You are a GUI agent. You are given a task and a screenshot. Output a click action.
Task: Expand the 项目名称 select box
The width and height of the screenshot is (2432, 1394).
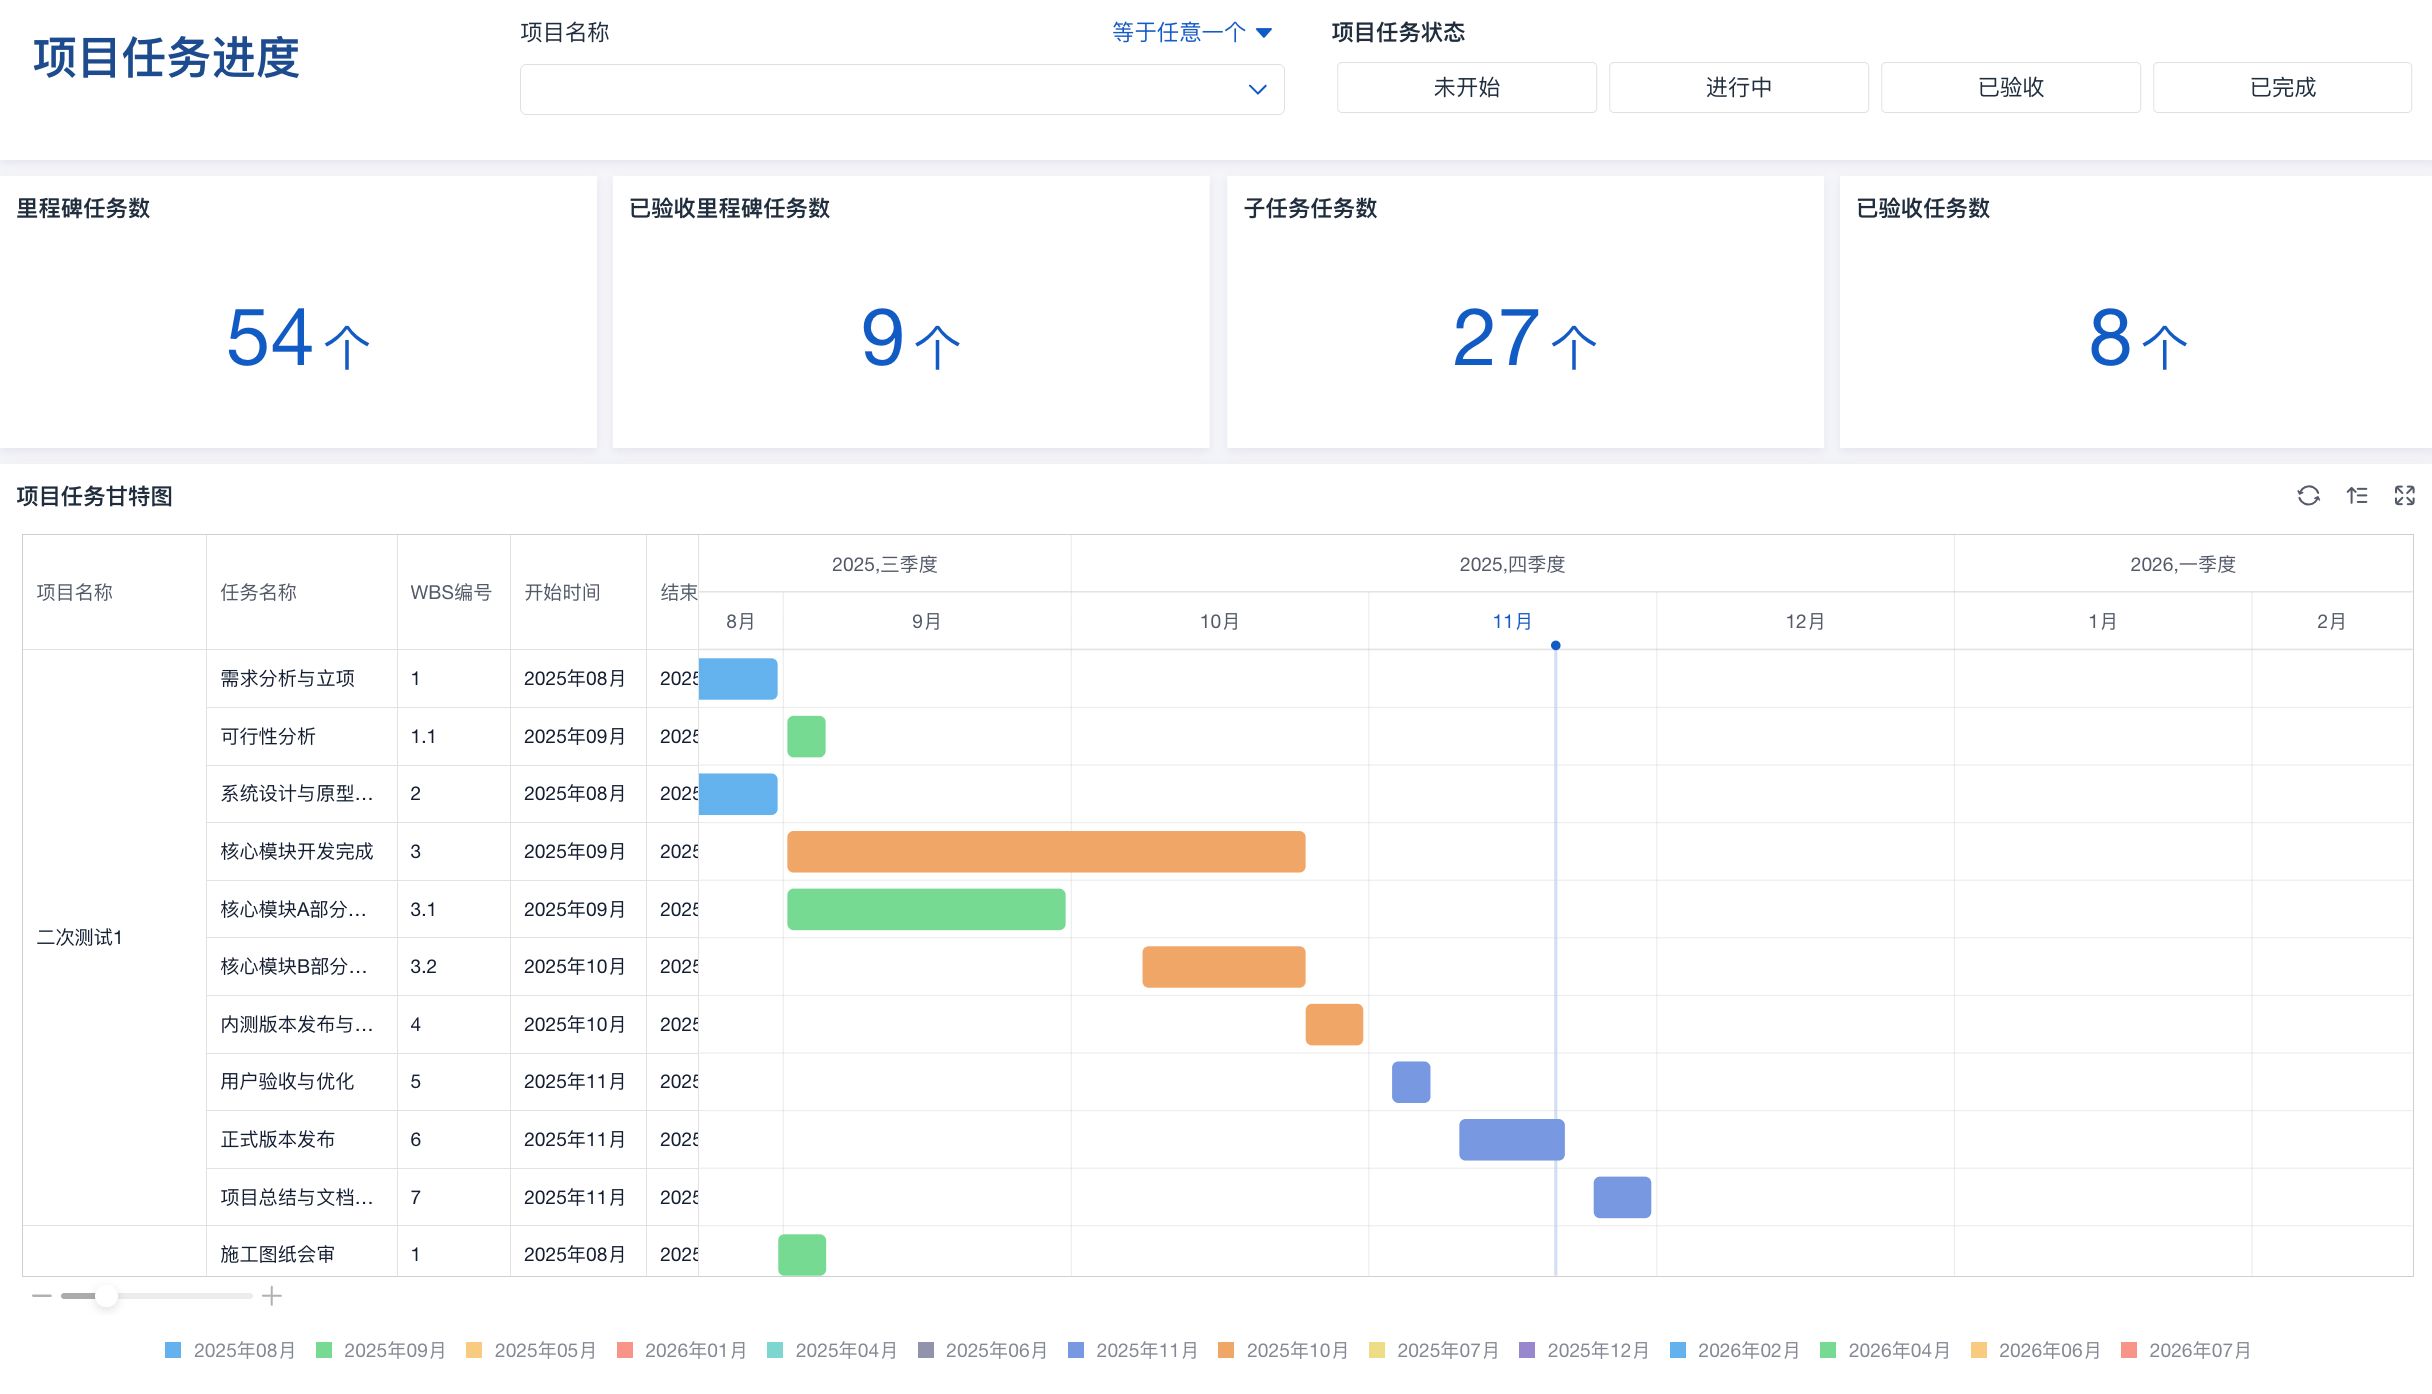point(880,89)
